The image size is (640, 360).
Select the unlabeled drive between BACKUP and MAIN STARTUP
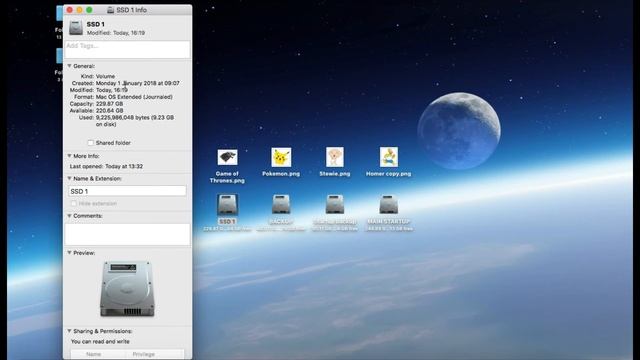point(335,204)
